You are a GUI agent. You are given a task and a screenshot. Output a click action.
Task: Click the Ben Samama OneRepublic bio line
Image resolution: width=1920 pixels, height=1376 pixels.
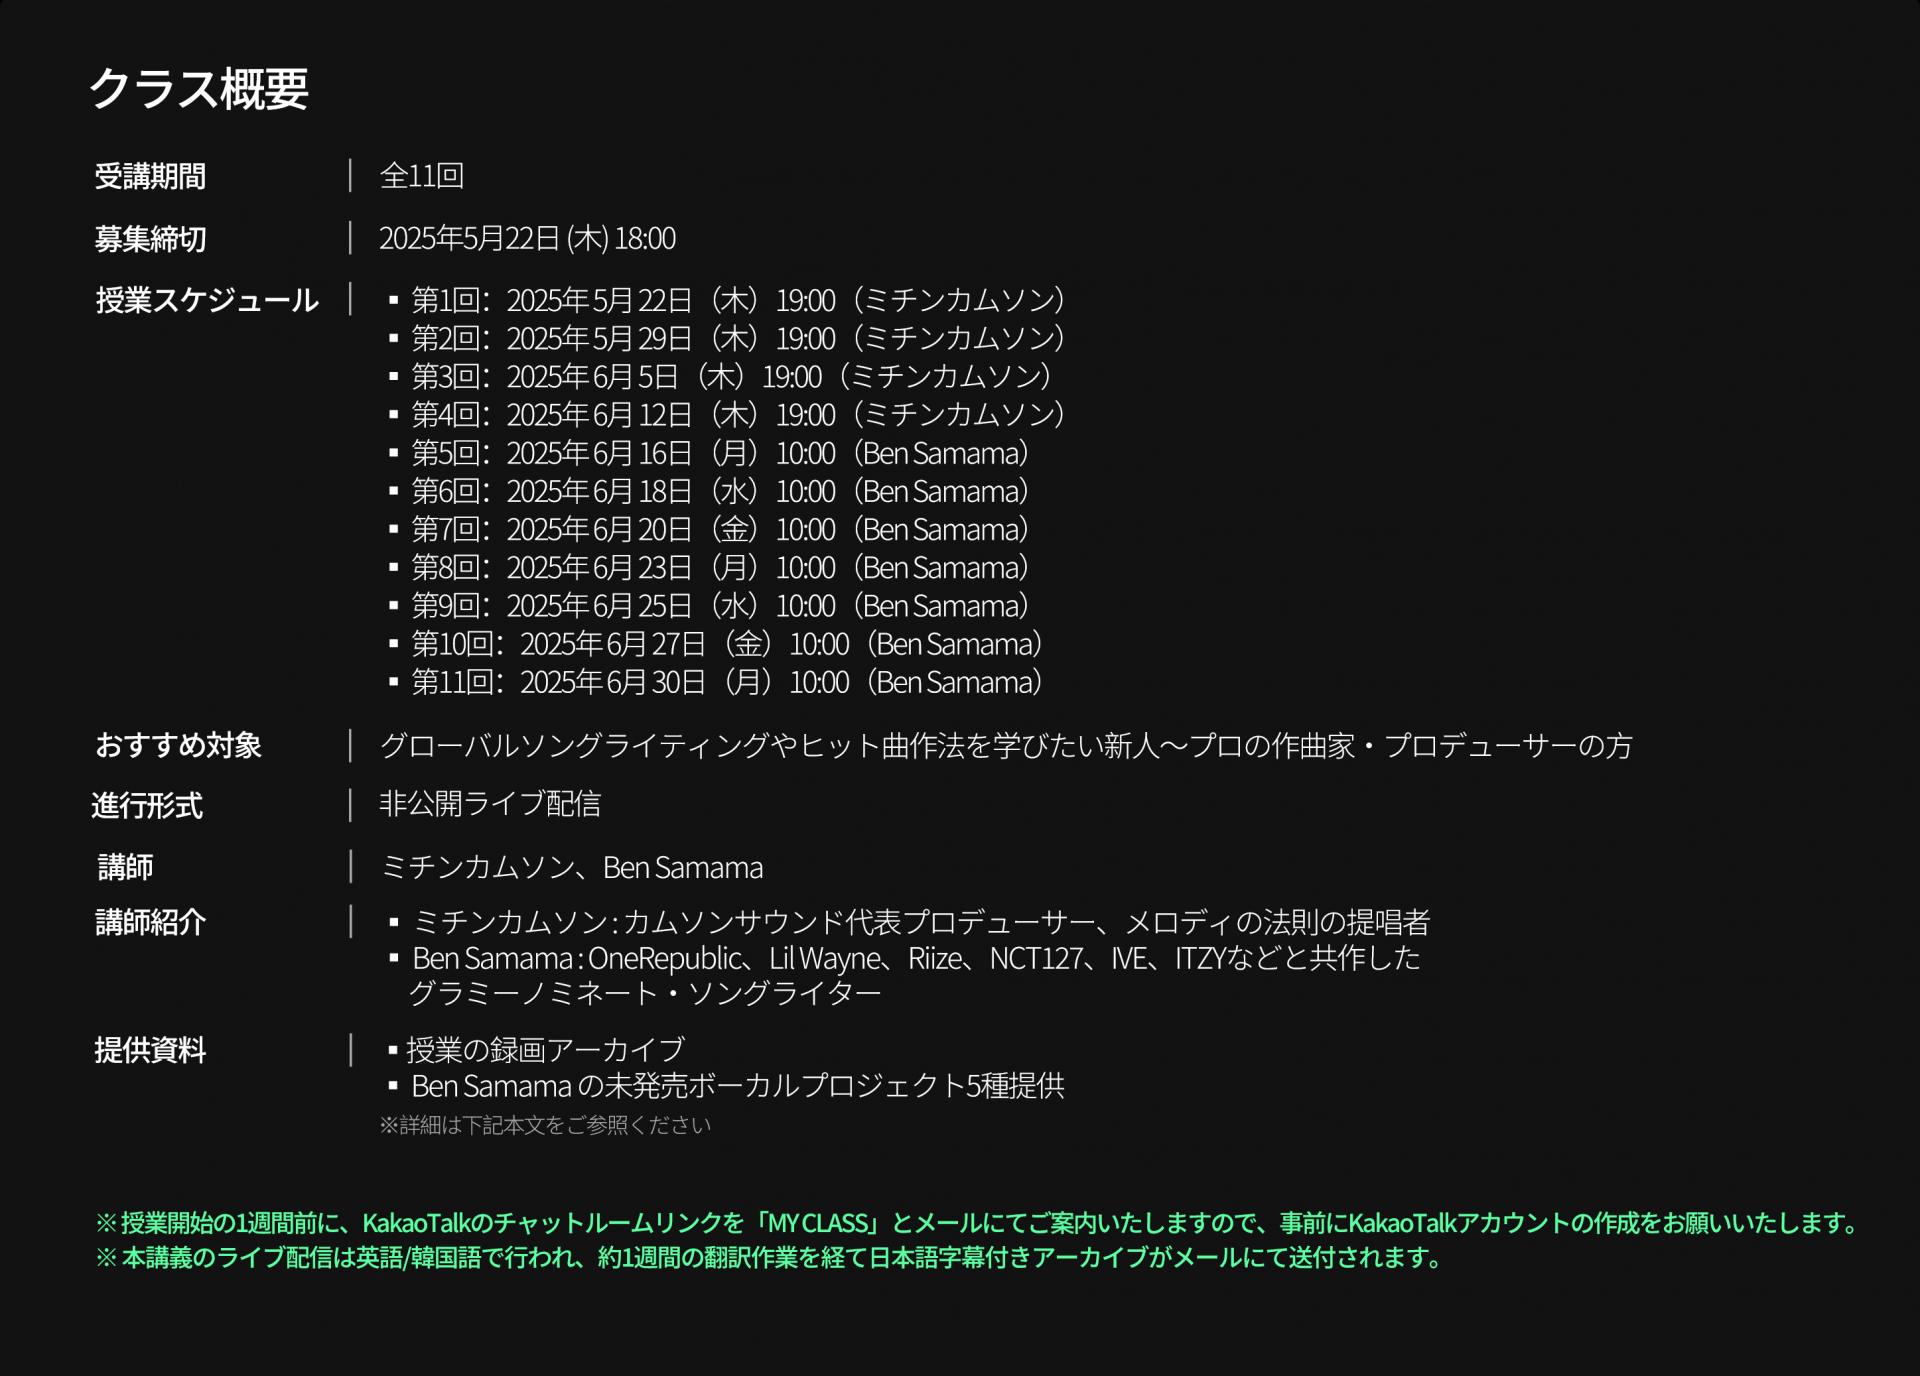915,959
